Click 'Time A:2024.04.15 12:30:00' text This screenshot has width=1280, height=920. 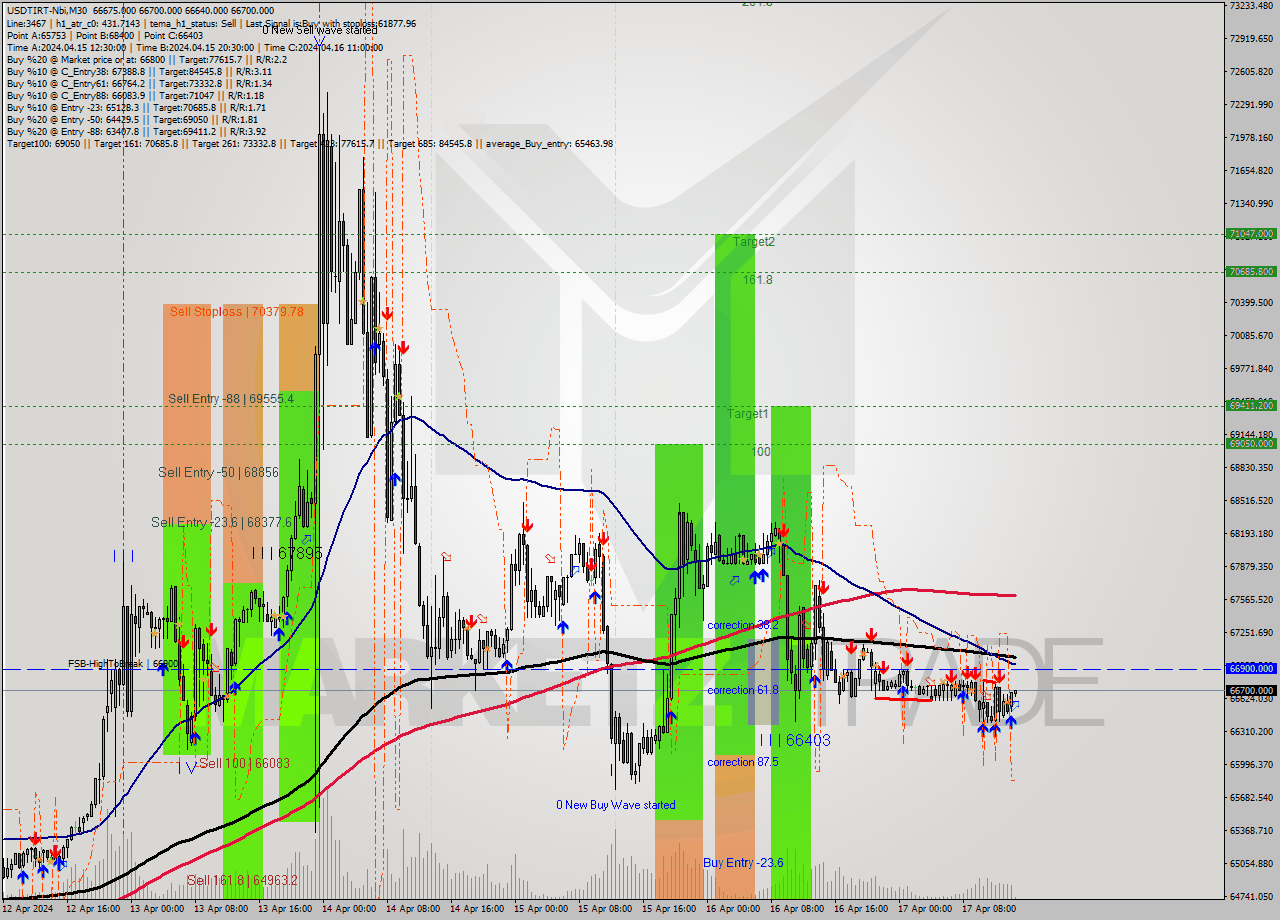coord(66,47)
